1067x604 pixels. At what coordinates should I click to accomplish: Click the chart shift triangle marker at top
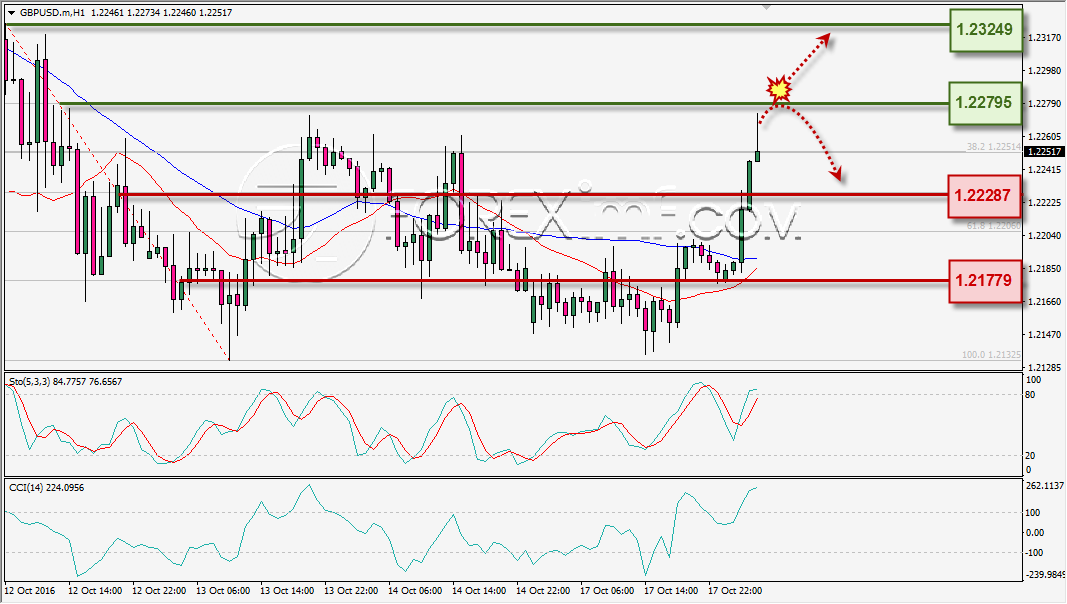(767, 7)
